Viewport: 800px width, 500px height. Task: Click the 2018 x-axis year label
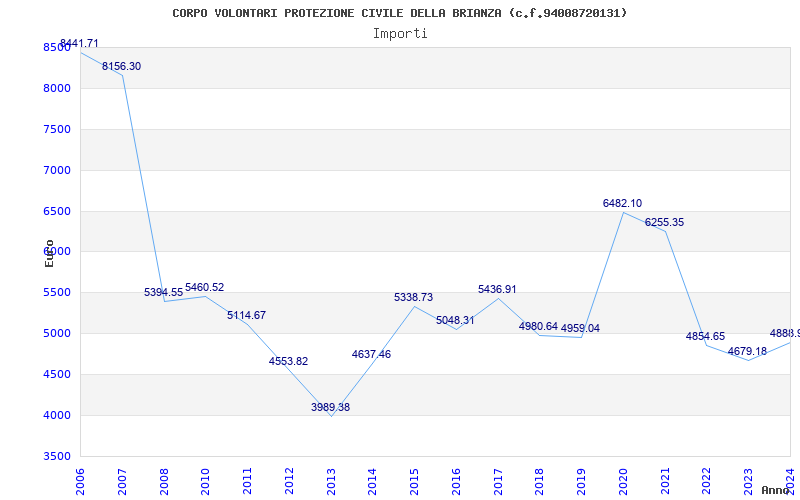tap(539, 482)
